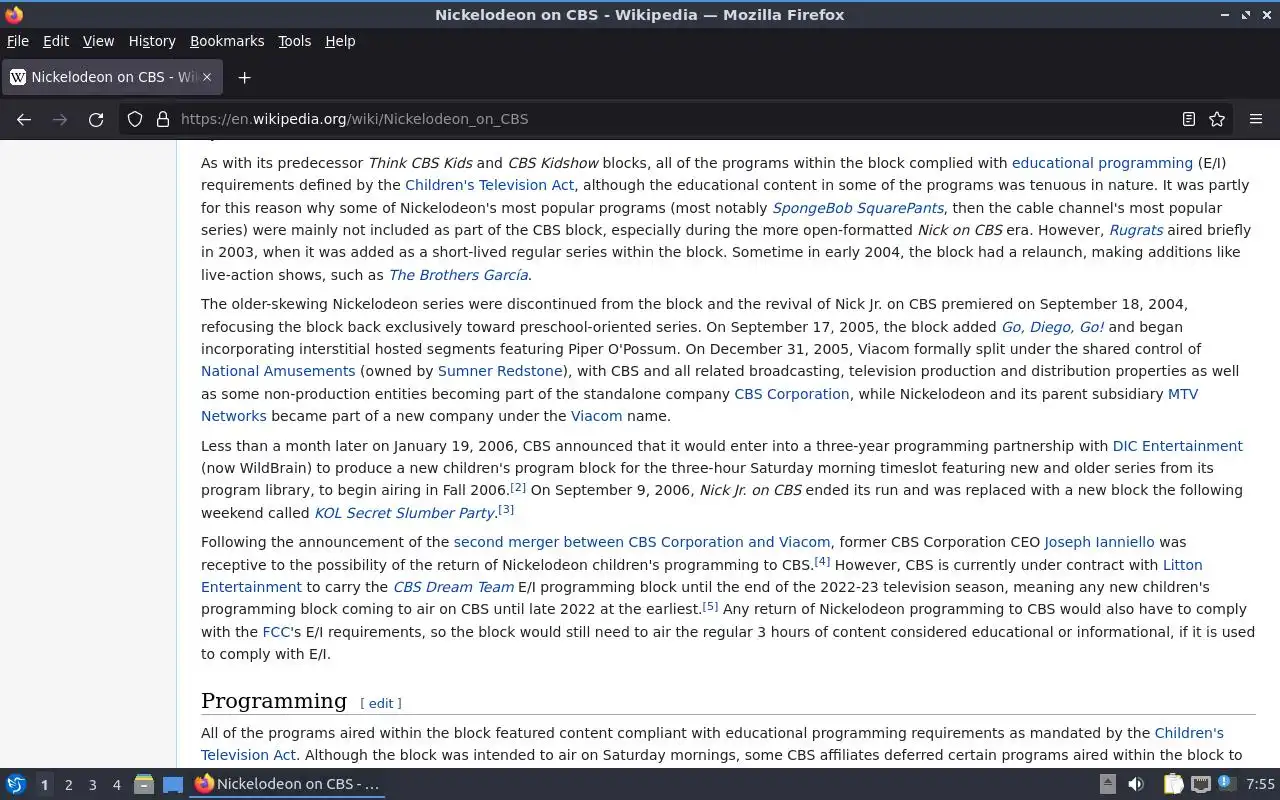The width and height of the screenshot is (1280, 800).
Task: Open the Edit menu
Action: [56, 41]
